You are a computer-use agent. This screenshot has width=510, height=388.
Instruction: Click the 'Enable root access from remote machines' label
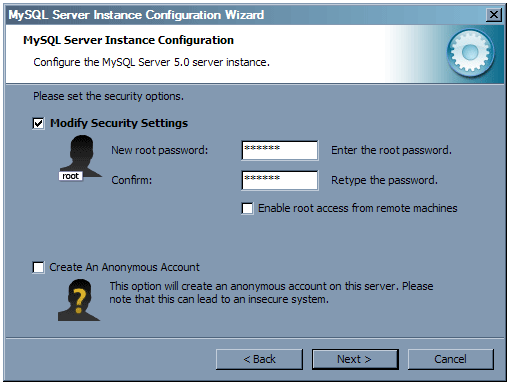(x=358, y=208)
